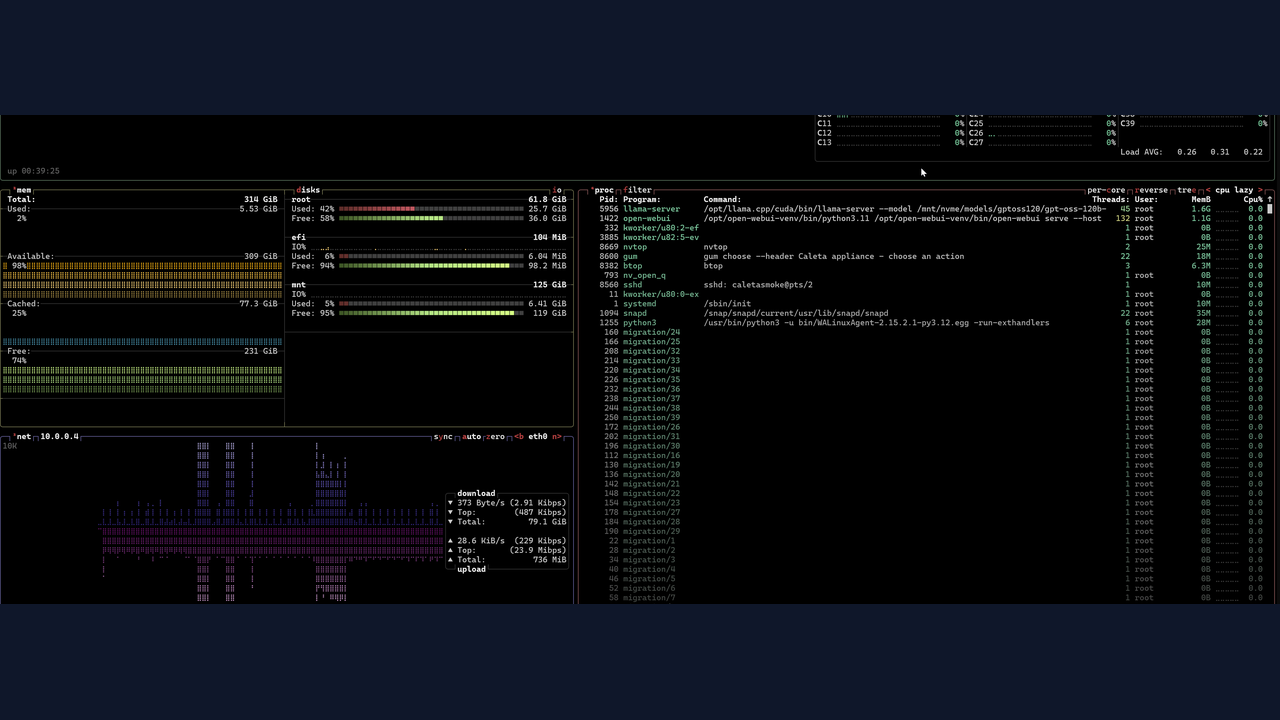Viewport: 1280px width, 720px height.
Task: Toggle reverse sorting of process list
Action: [1151, 190]
